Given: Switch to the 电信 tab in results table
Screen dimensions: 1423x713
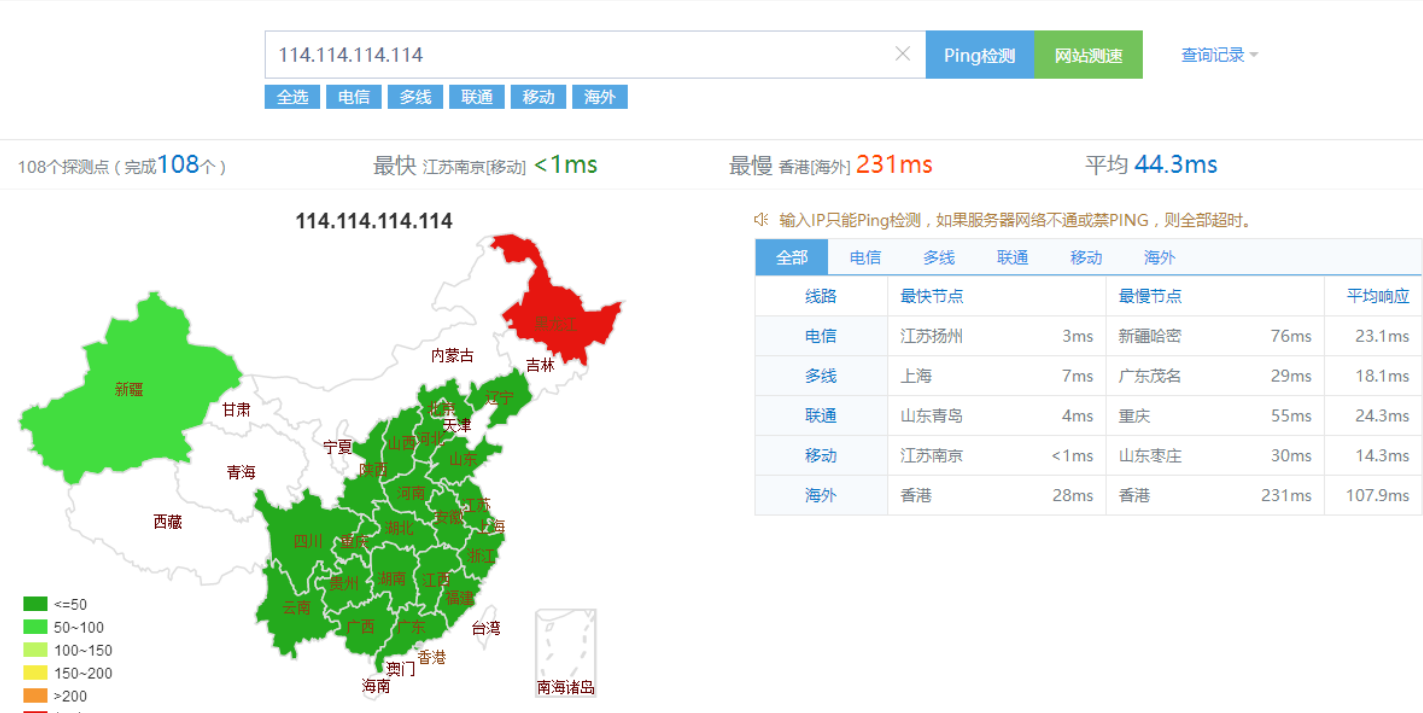Looking at the screenshot, I should coord(865,257).
